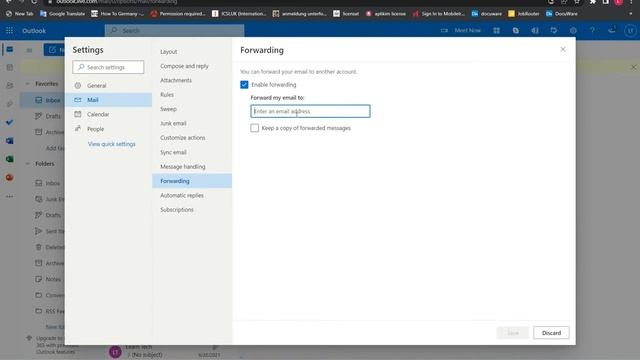Open Excel app in left rail

pos(10,159)
